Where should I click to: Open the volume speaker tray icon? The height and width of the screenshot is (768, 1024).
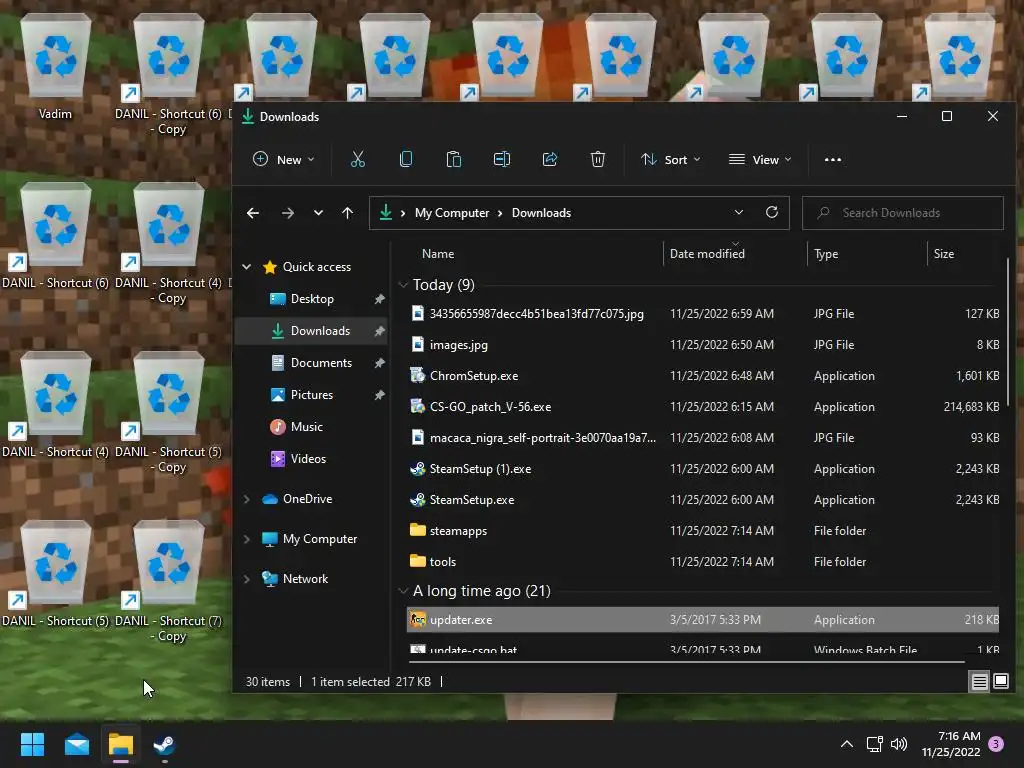coord(899,744)
